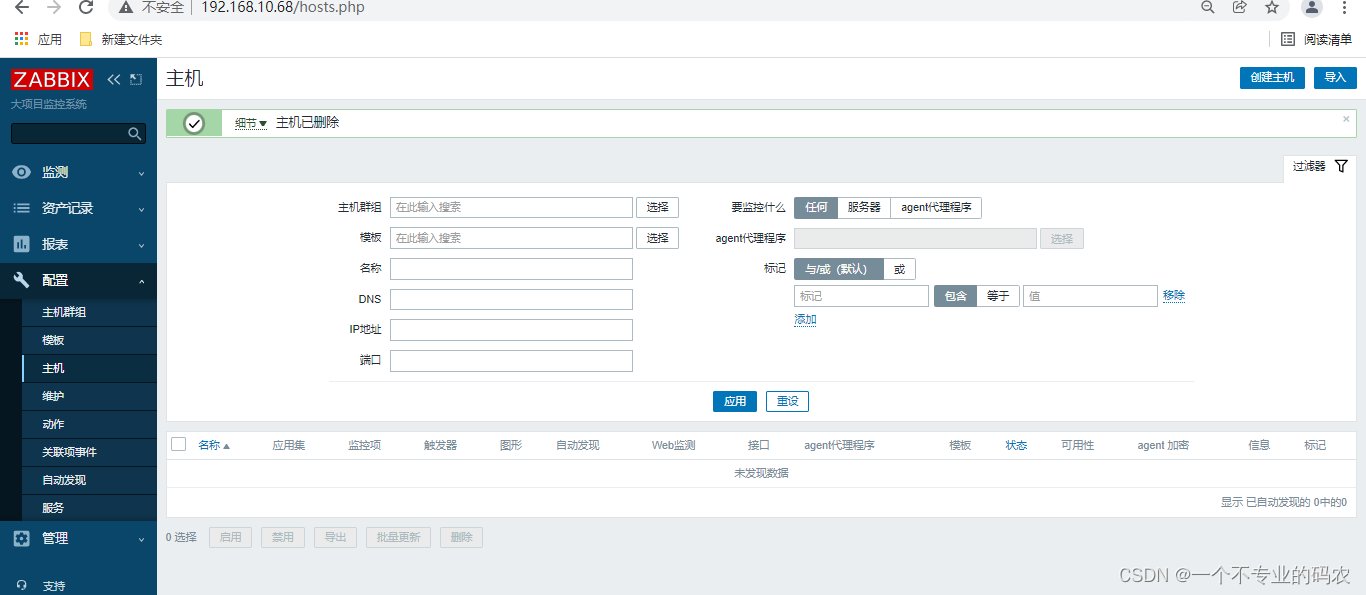
Task: Expand the 细节 details dropdown
Action: click(251, 123)
